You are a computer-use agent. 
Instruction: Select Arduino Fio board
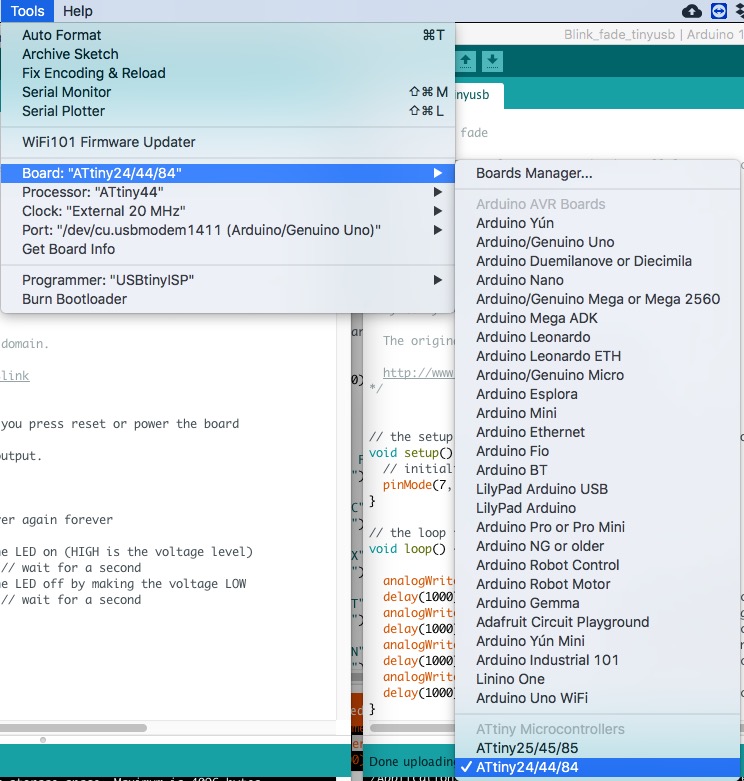598,451
